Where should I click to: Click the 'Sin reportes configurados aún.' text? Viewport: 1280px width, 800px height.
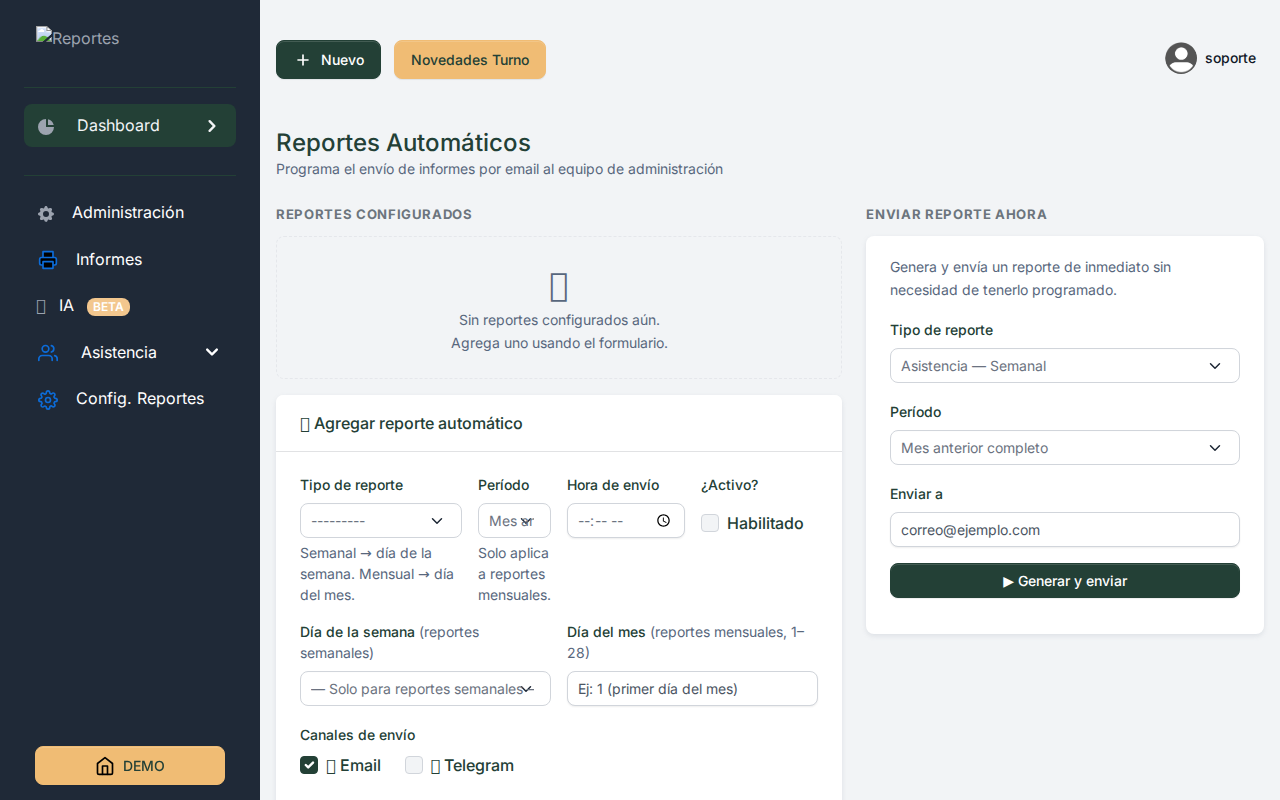click(x=559, y=320)
